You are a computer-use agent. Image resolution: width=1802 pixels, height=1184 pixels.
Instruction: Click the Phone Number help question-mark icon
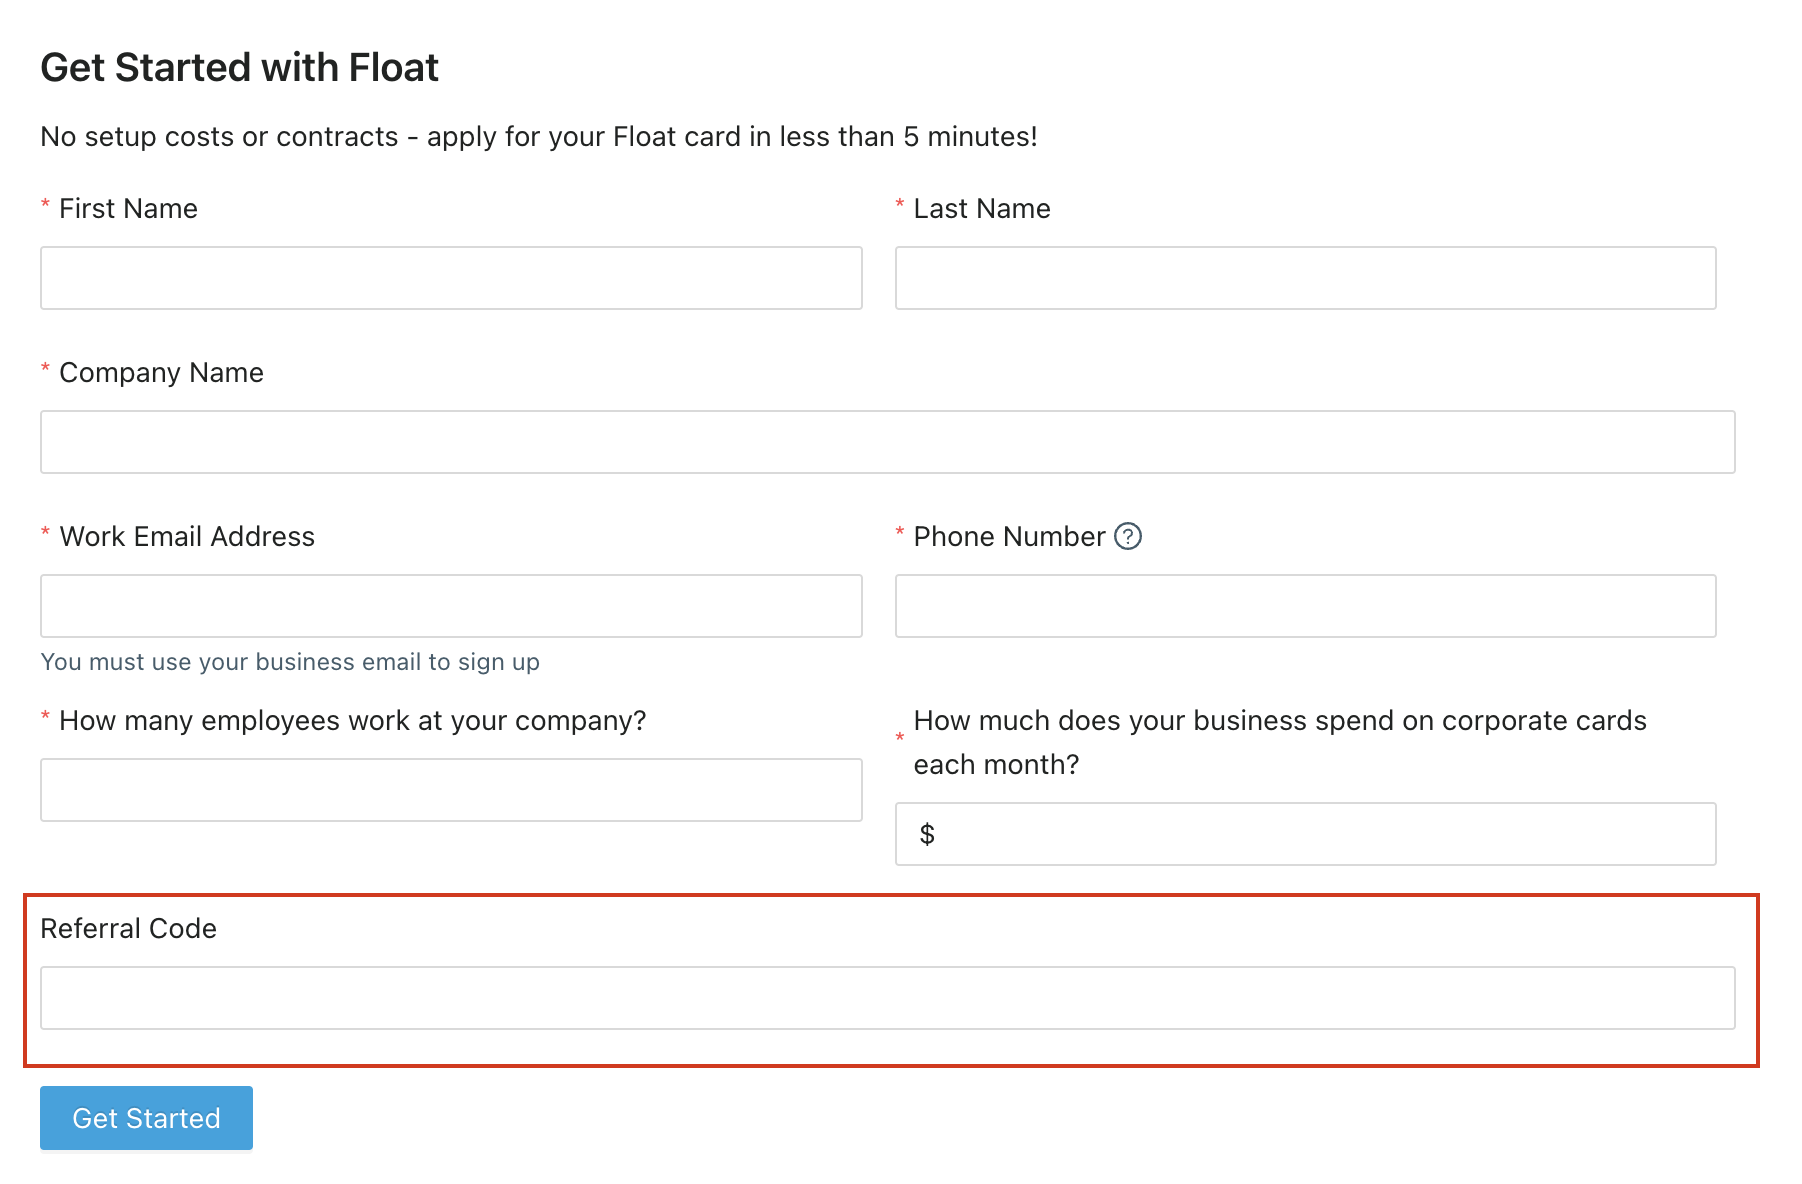pos(1127,537)
